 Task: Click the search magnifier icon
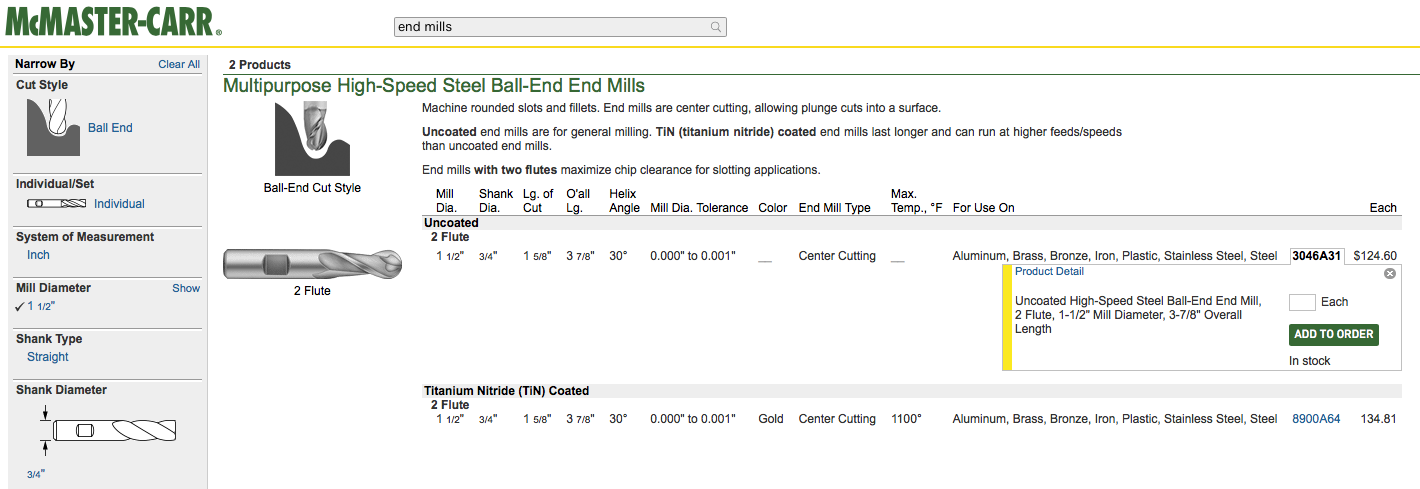[716, 27]
